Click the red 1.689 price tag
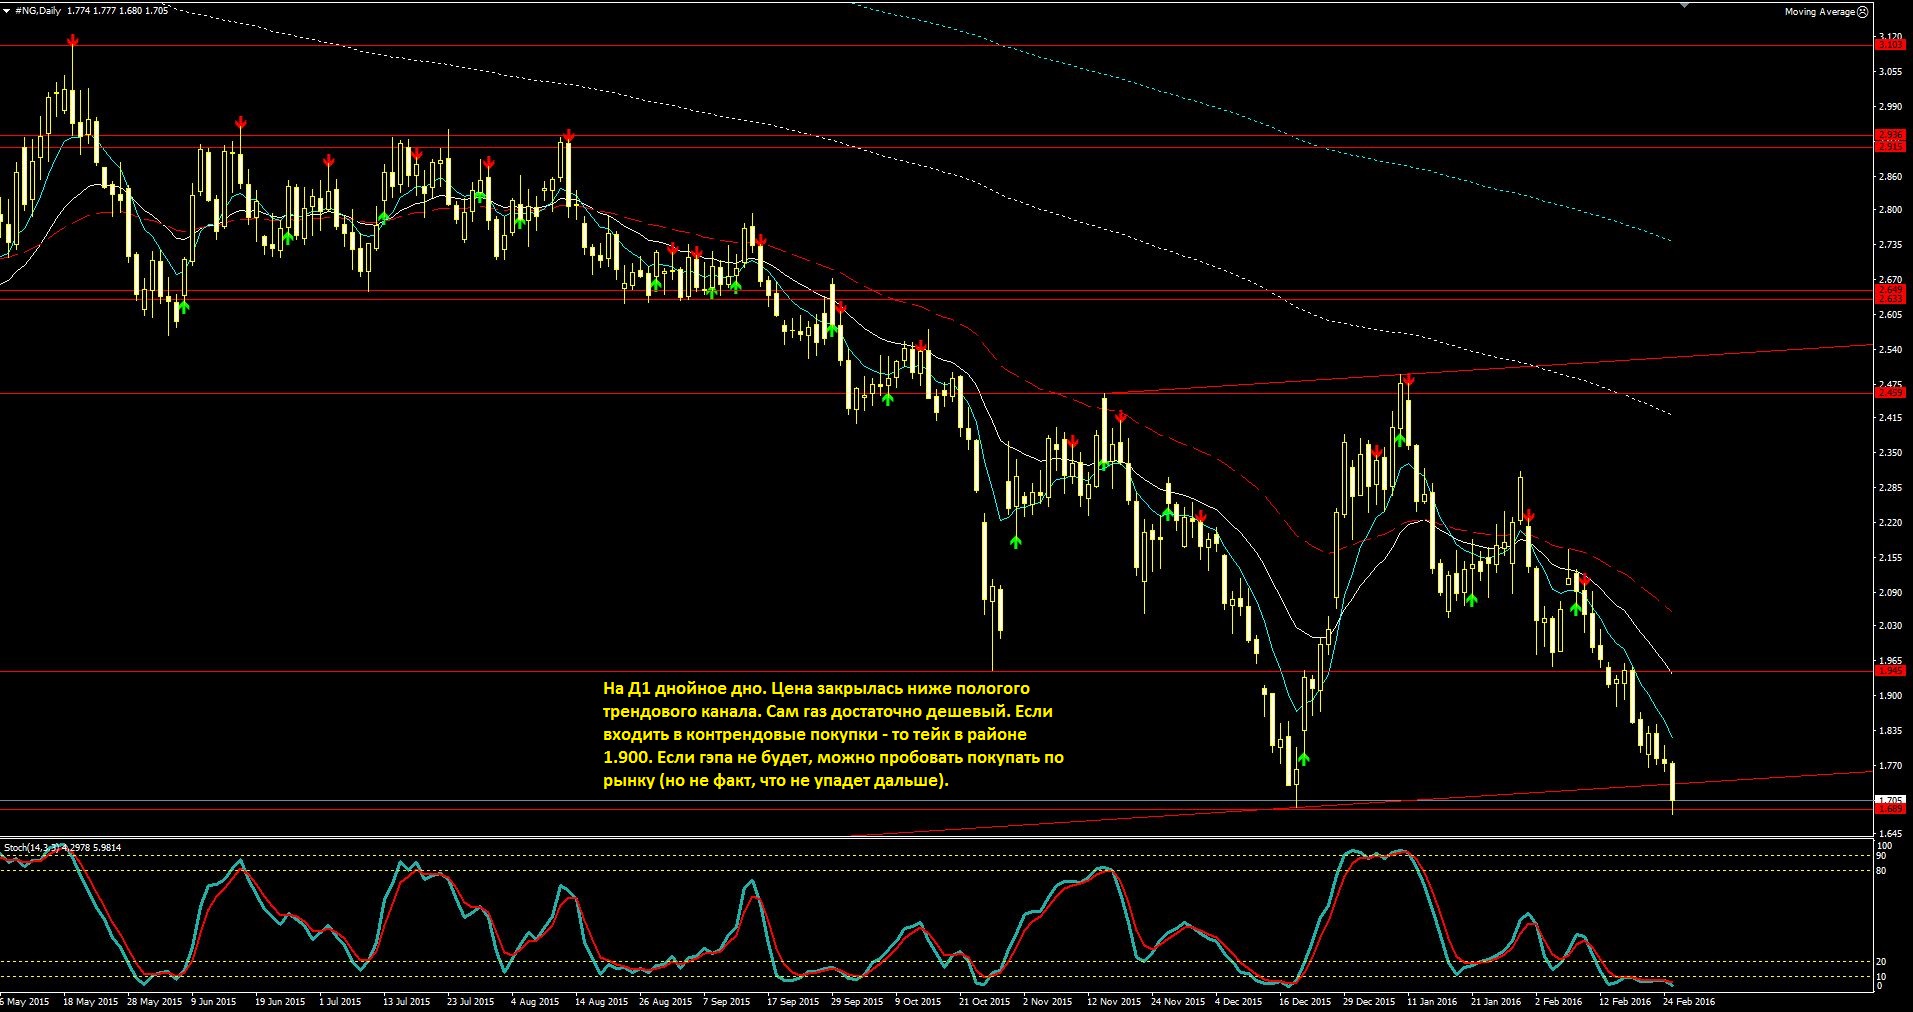Viewport: 1913px width, 1012px height. 1889,809
